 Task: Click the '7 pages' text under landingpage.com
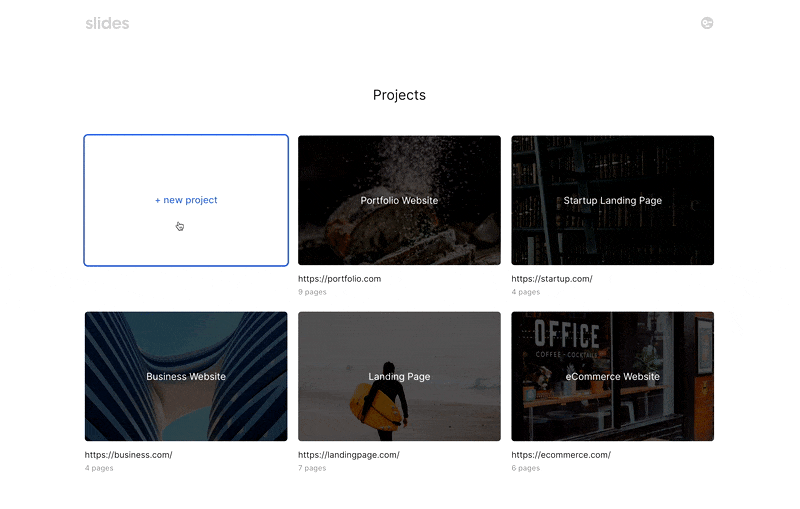(x=312, y=468)
